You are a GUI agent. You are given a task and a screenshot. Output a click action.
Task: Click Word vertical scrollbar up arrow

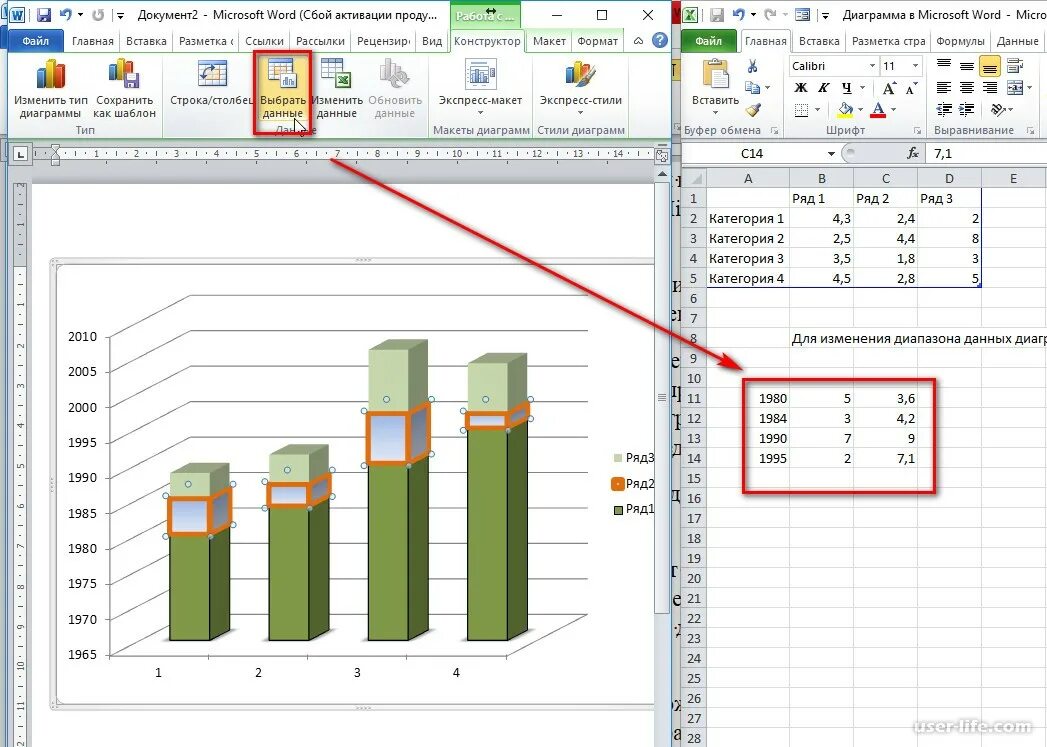click(662, 174)
